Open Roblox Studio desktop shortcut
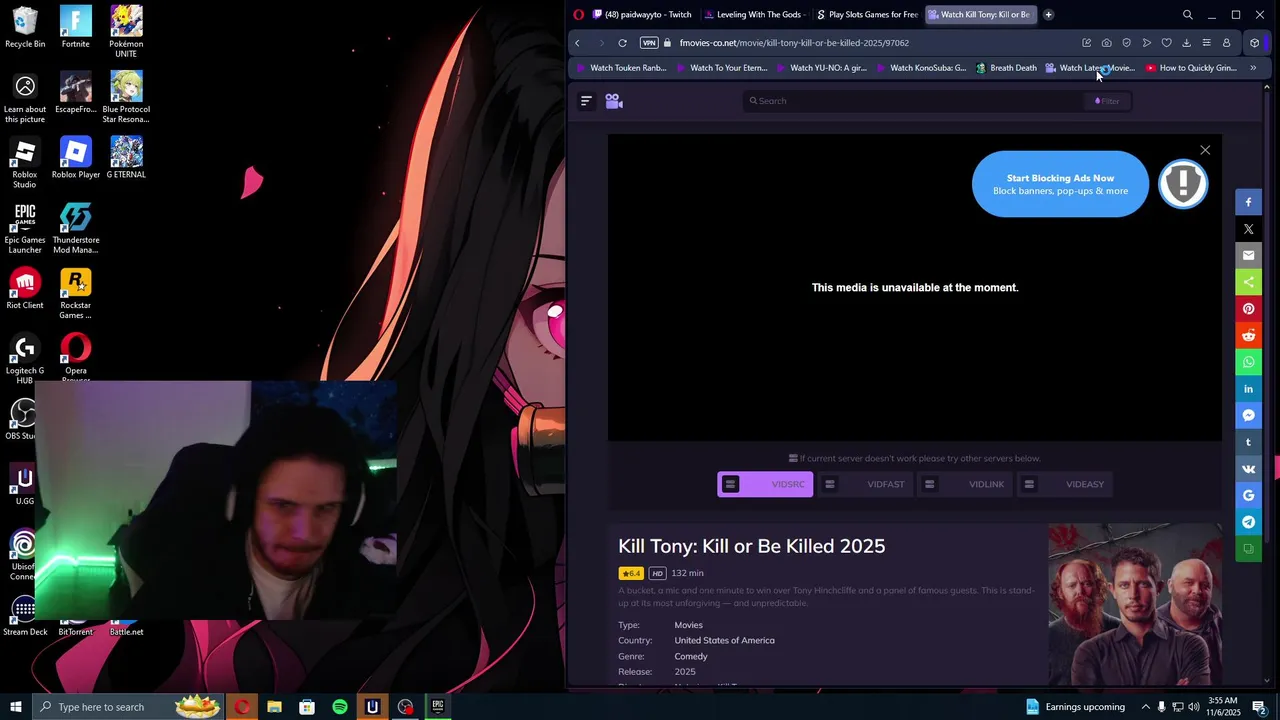Screen dimensions: 1280x720 pyautogui.click(x=25, y=164)
